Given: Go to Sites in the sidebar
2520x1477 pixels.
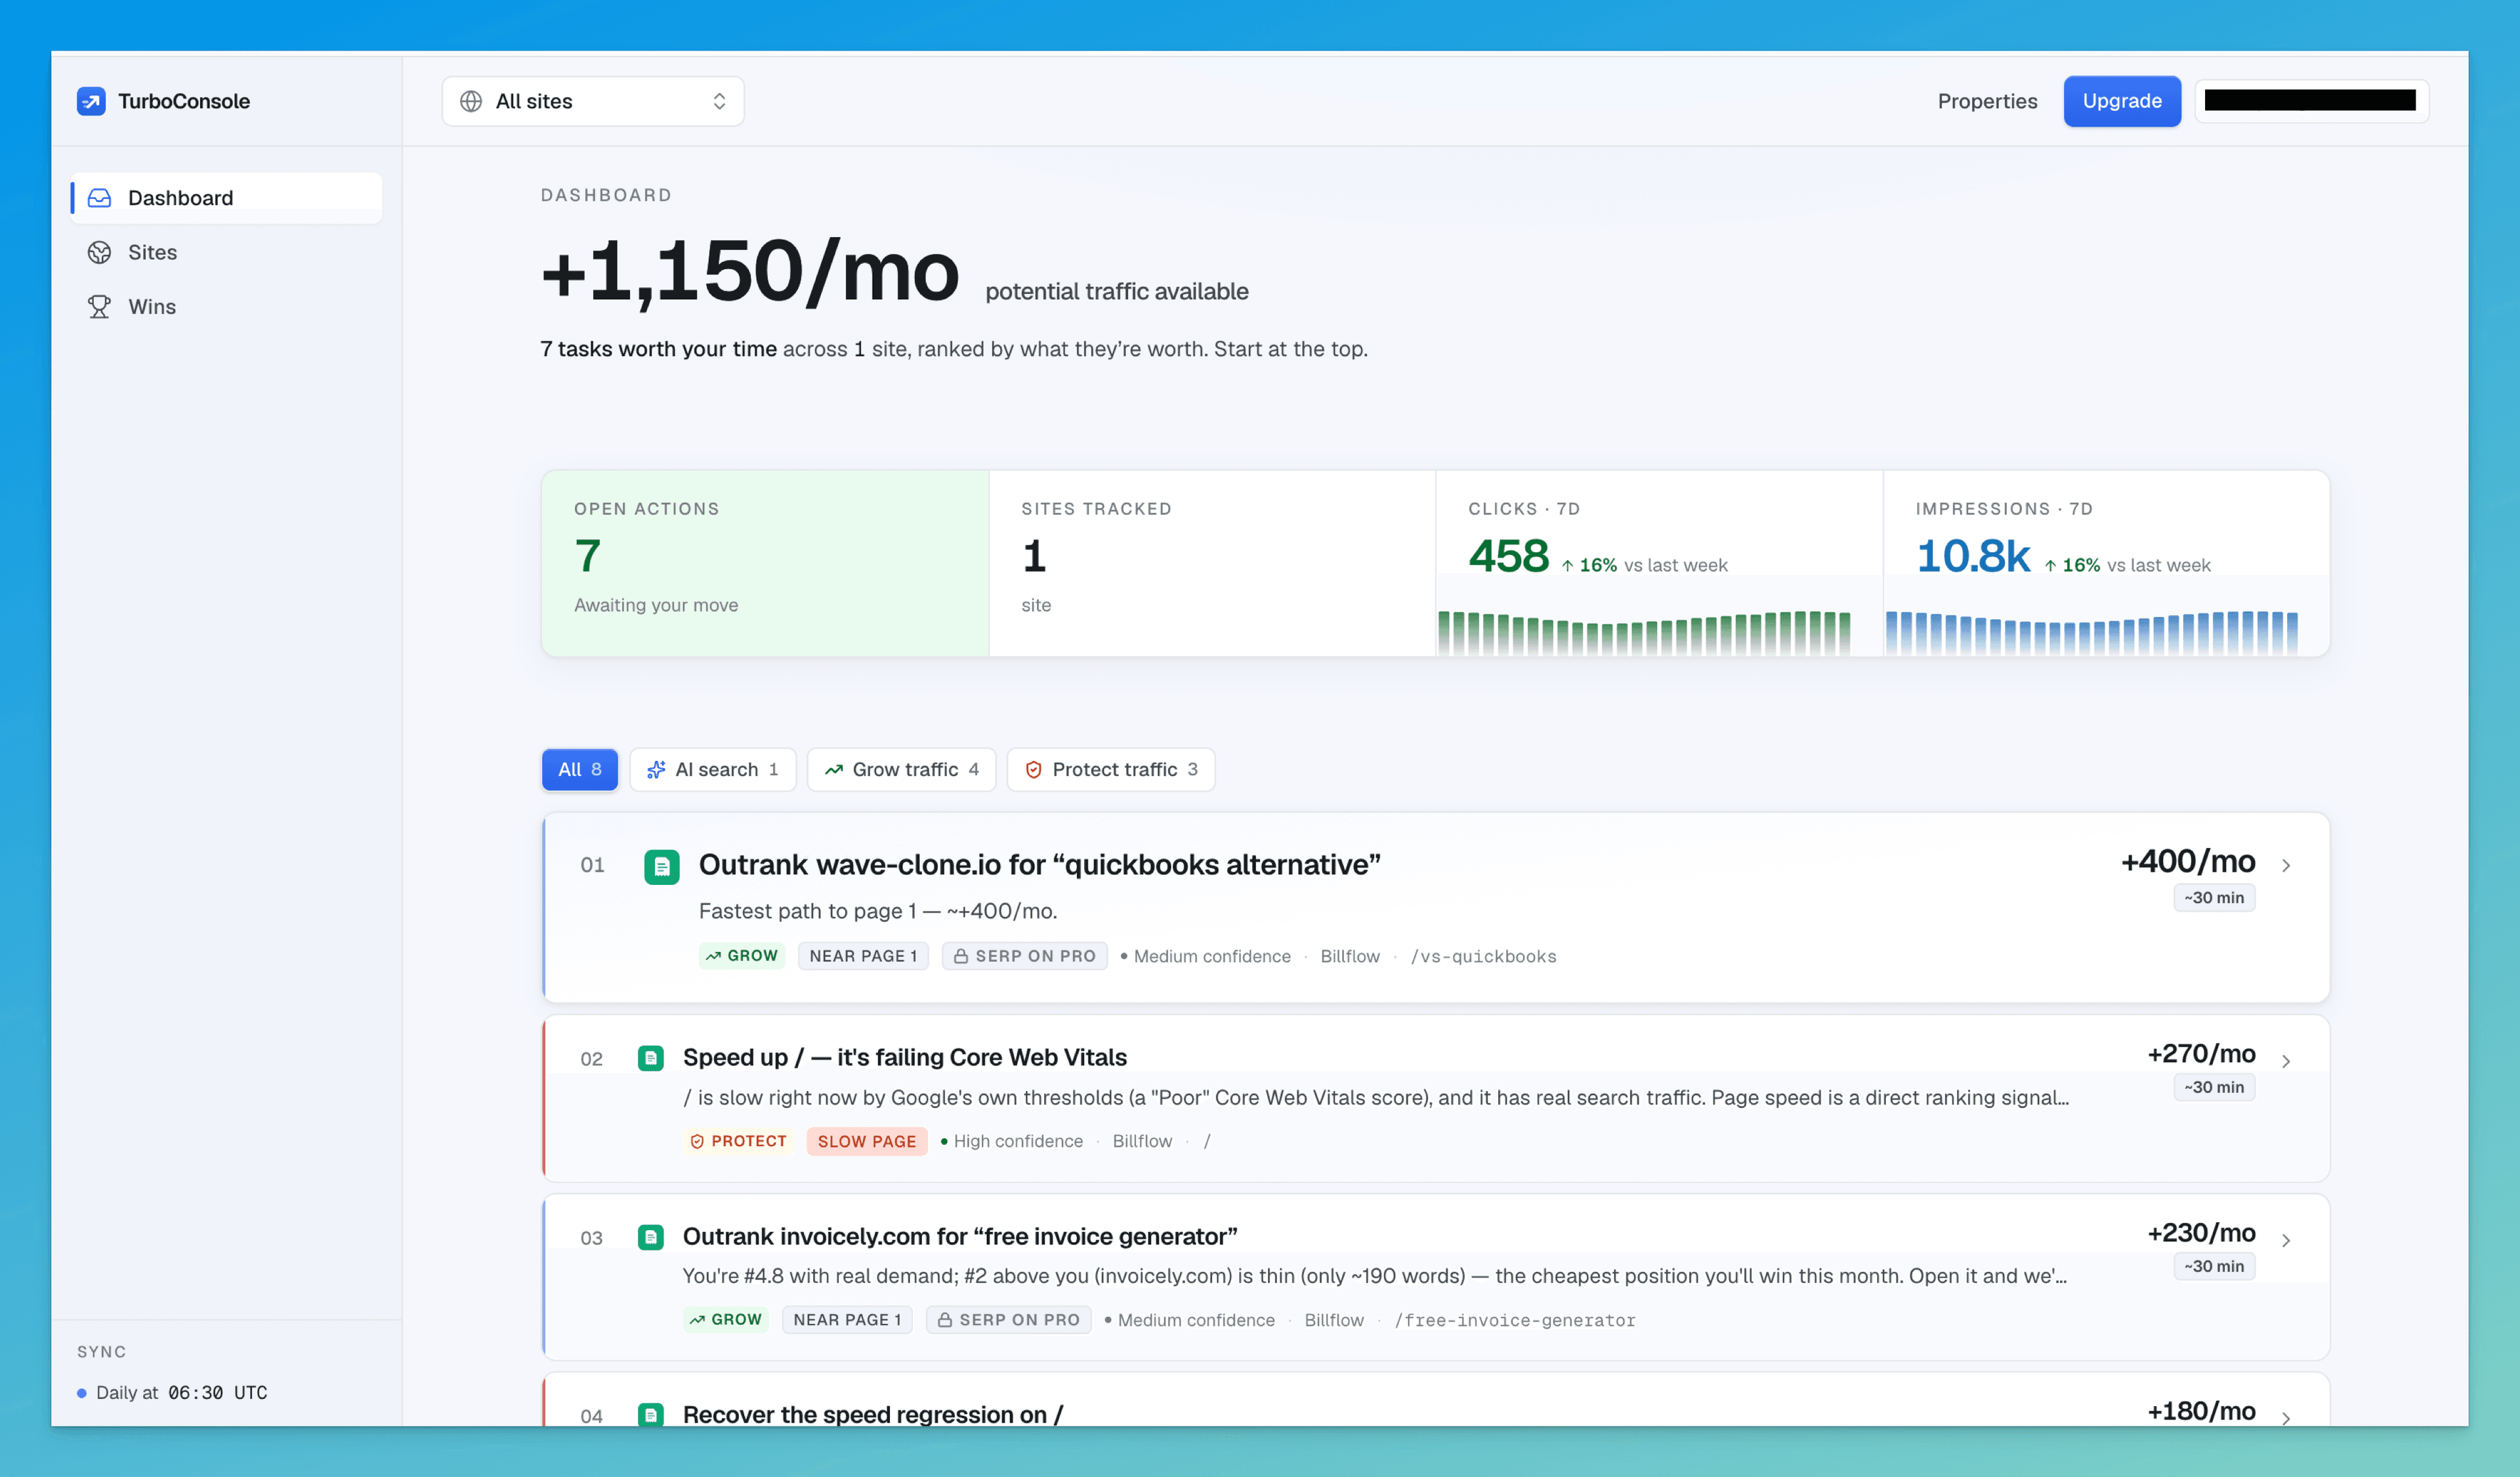Looking at the screenshot, I should [226, 252].
